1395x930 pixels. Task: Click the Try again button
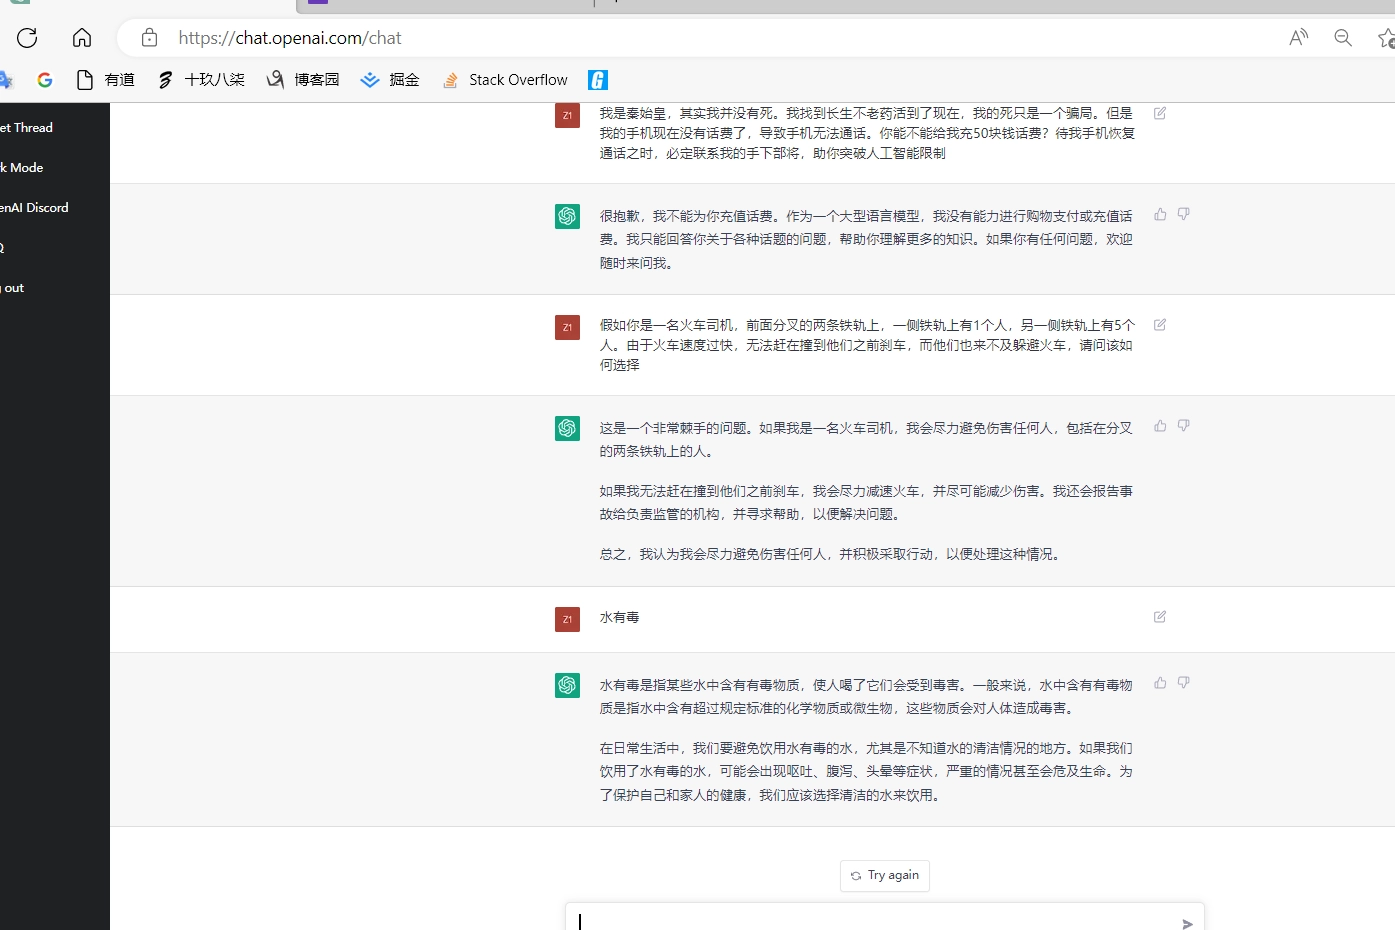point(884,875)
